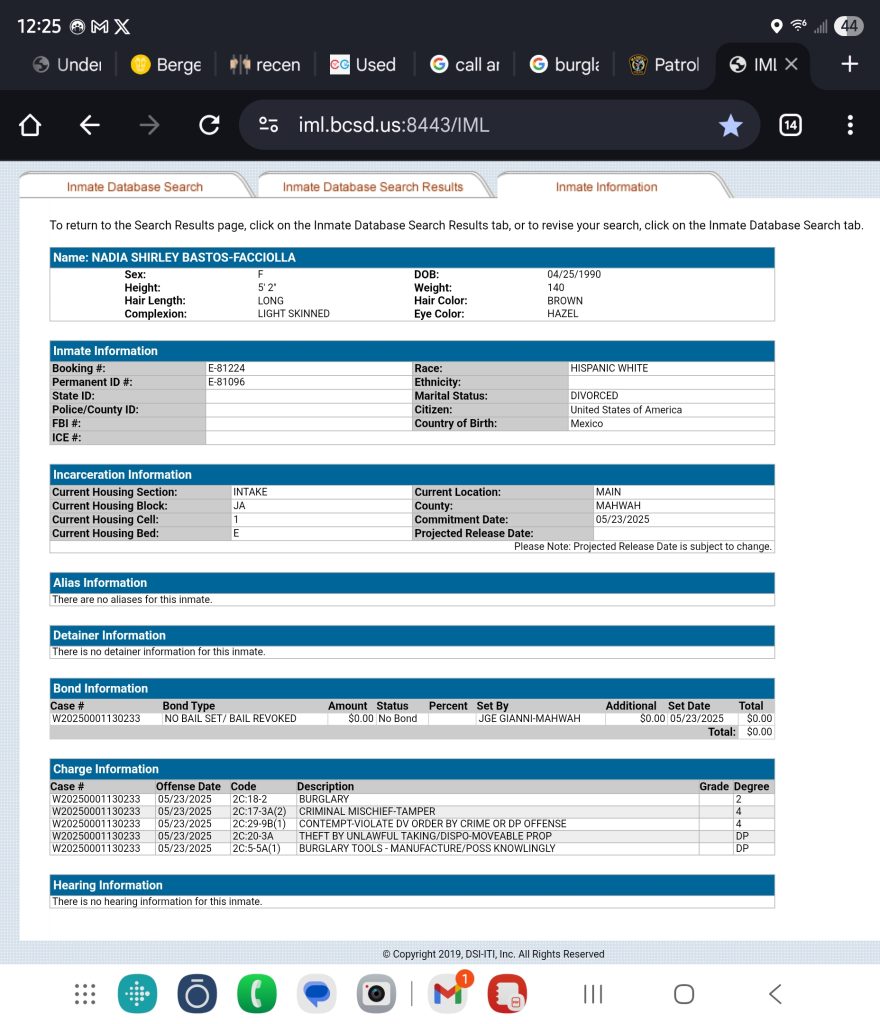
Task: Select the copyright 2019 DSI-ITI footer text
Action: click(494, 954)
